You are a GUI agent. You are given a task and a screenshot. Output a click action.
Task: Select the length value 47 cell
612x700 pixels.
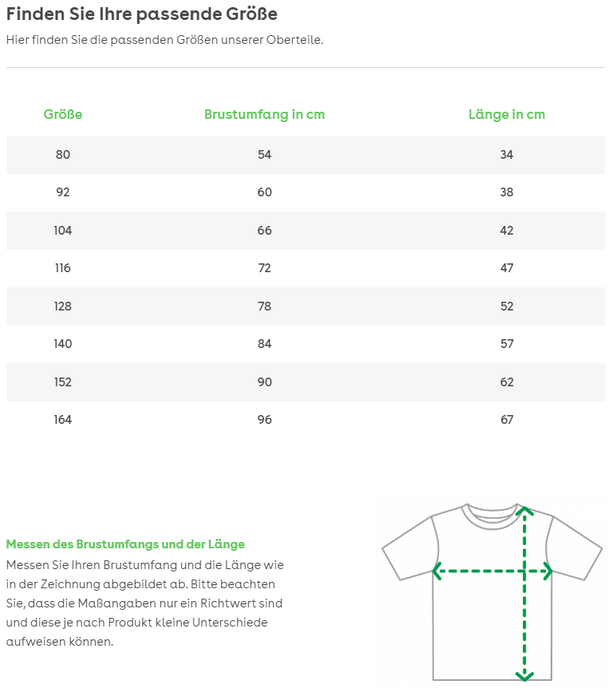point(506,268)
